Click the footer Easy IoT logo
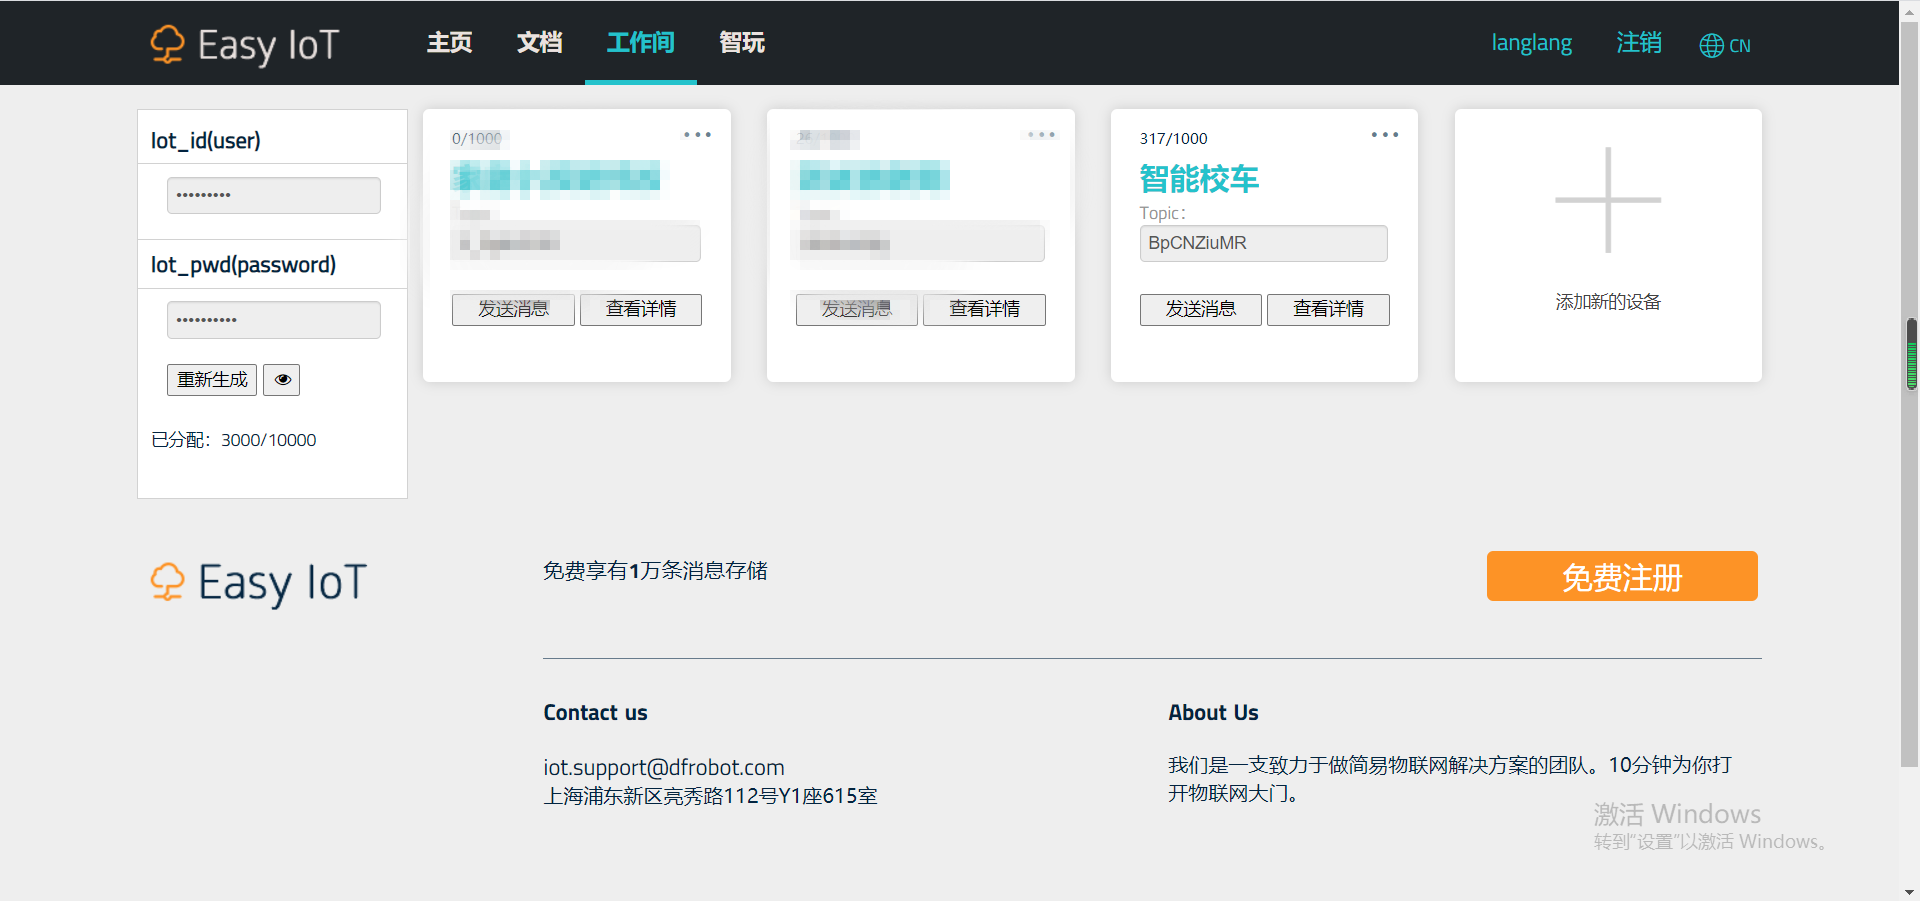Screen dimensions: 1922x902 point(259,583)
